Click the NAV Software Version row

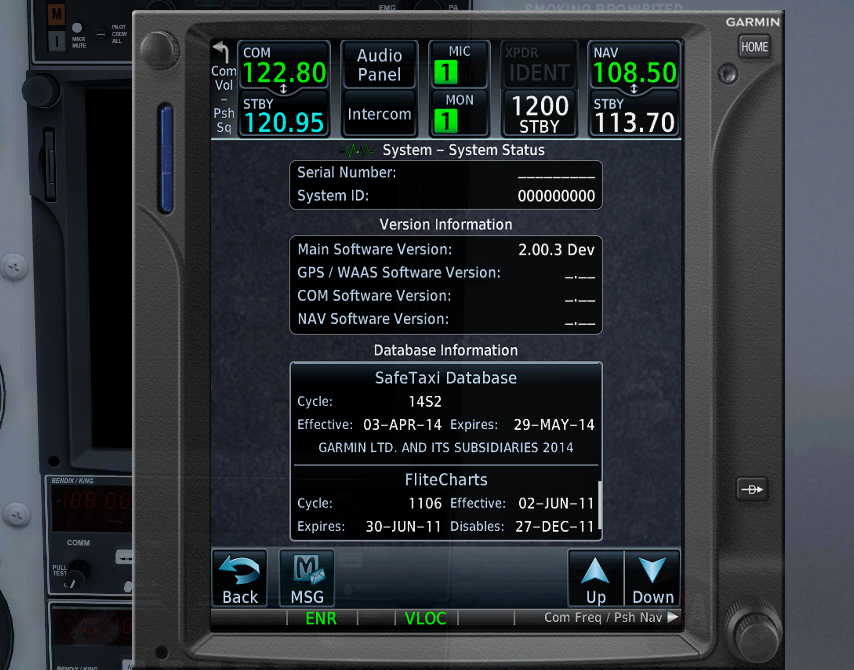pos(446,319)
